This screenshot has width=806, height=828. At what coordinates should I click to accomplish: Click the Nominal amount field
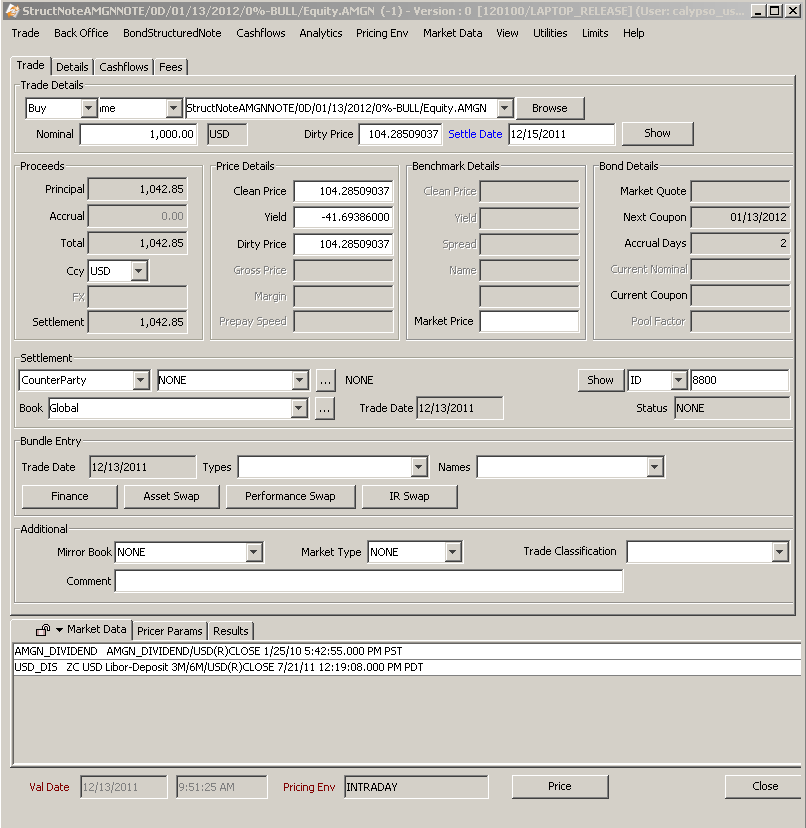tap(138, 134)
